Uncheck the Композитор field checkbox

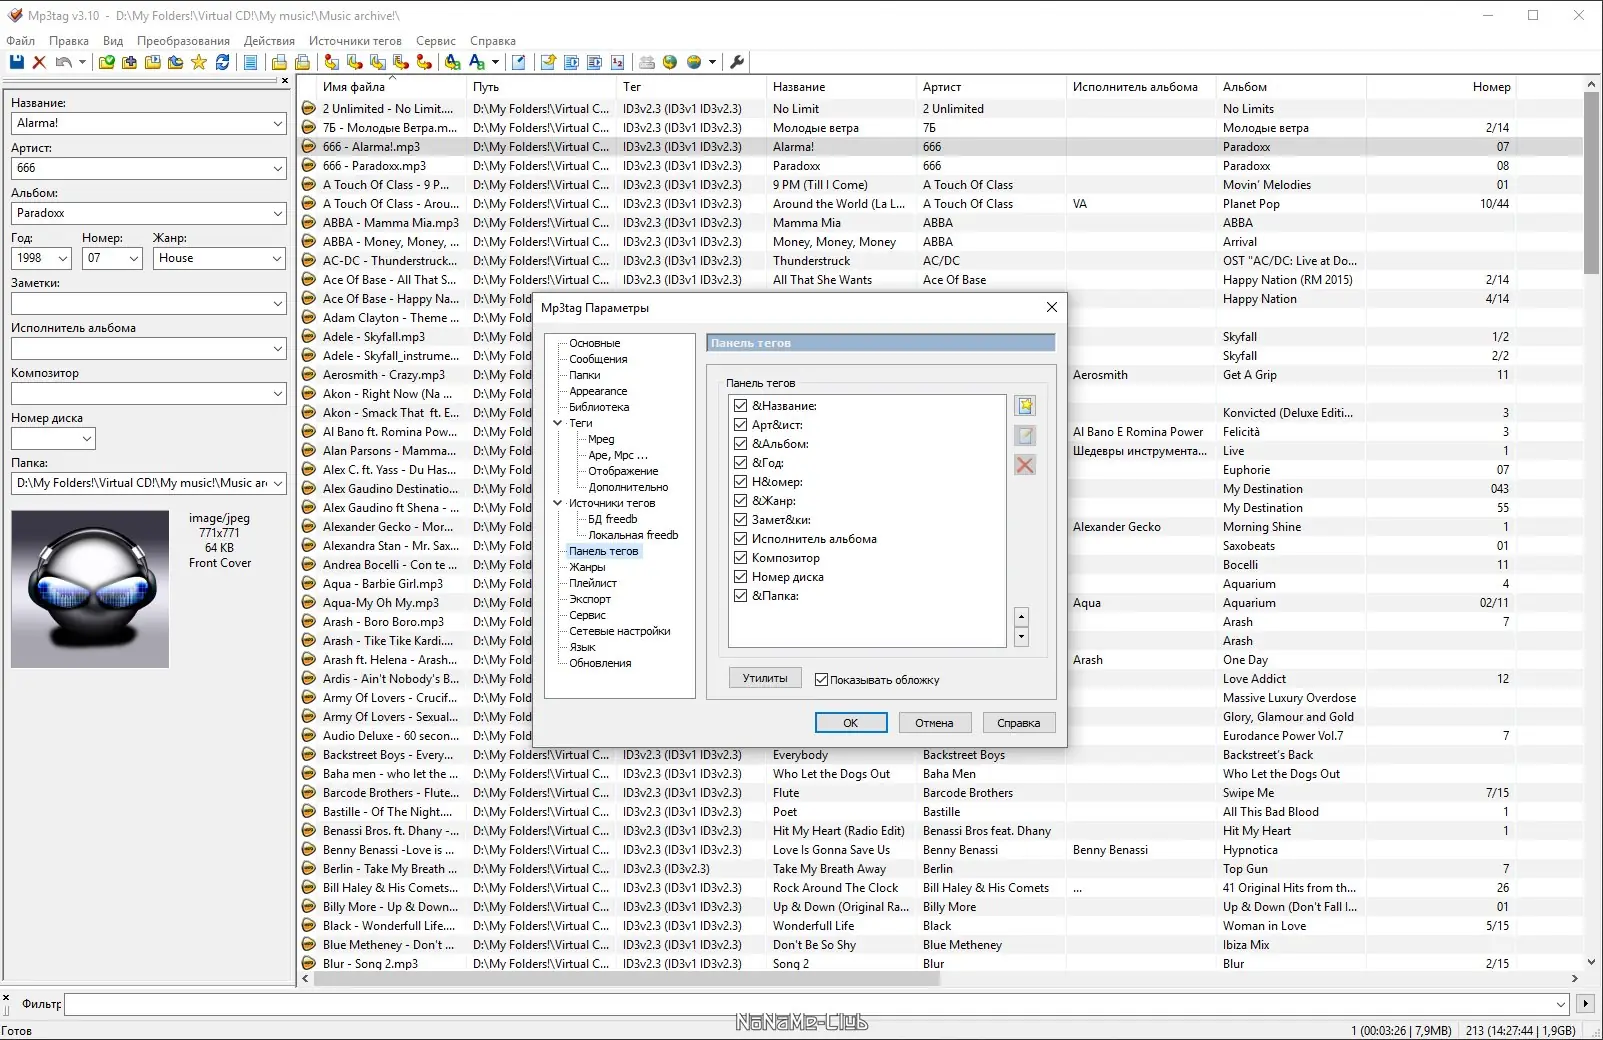point(740,558)
